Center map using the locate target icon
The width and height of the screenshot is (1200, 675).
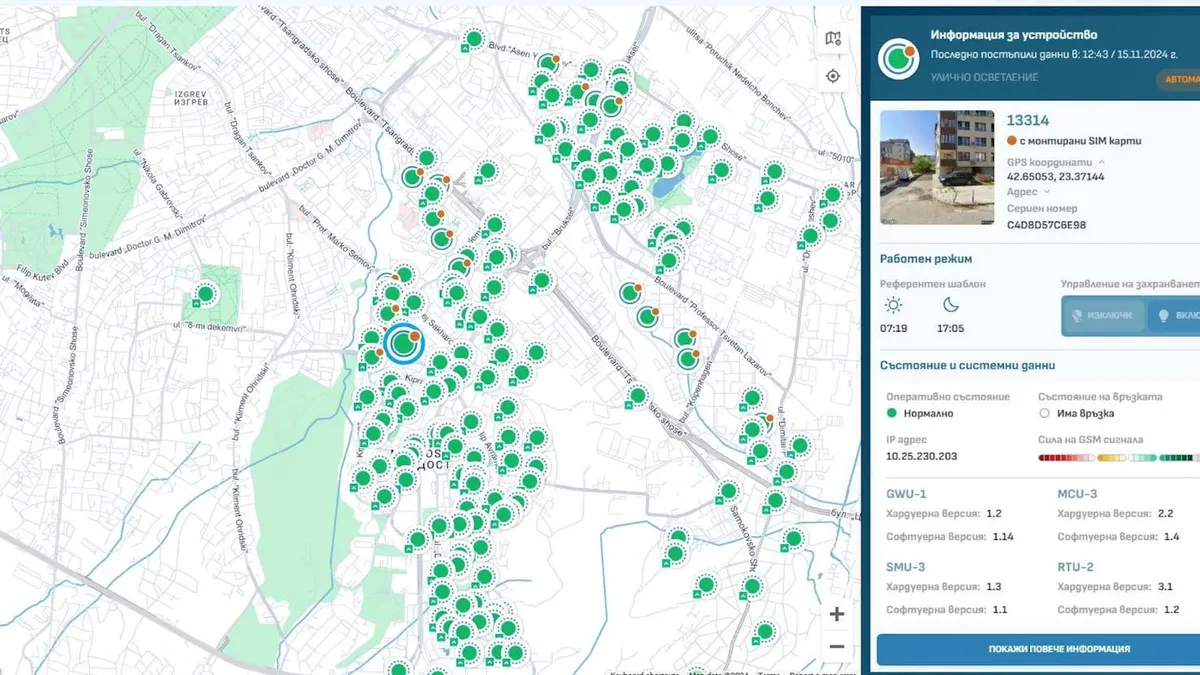tap(833, 76)
